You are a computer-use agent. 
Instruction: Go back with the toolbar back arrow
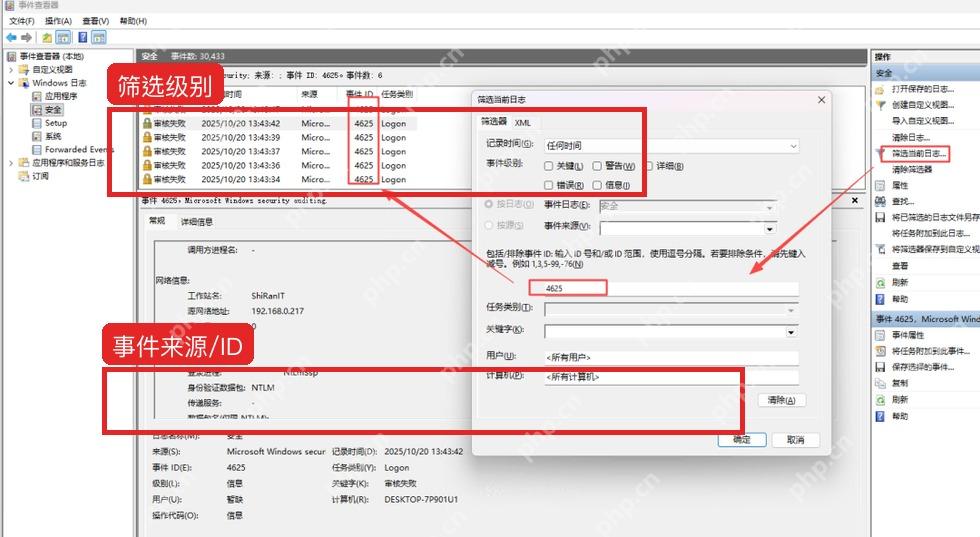11,38
